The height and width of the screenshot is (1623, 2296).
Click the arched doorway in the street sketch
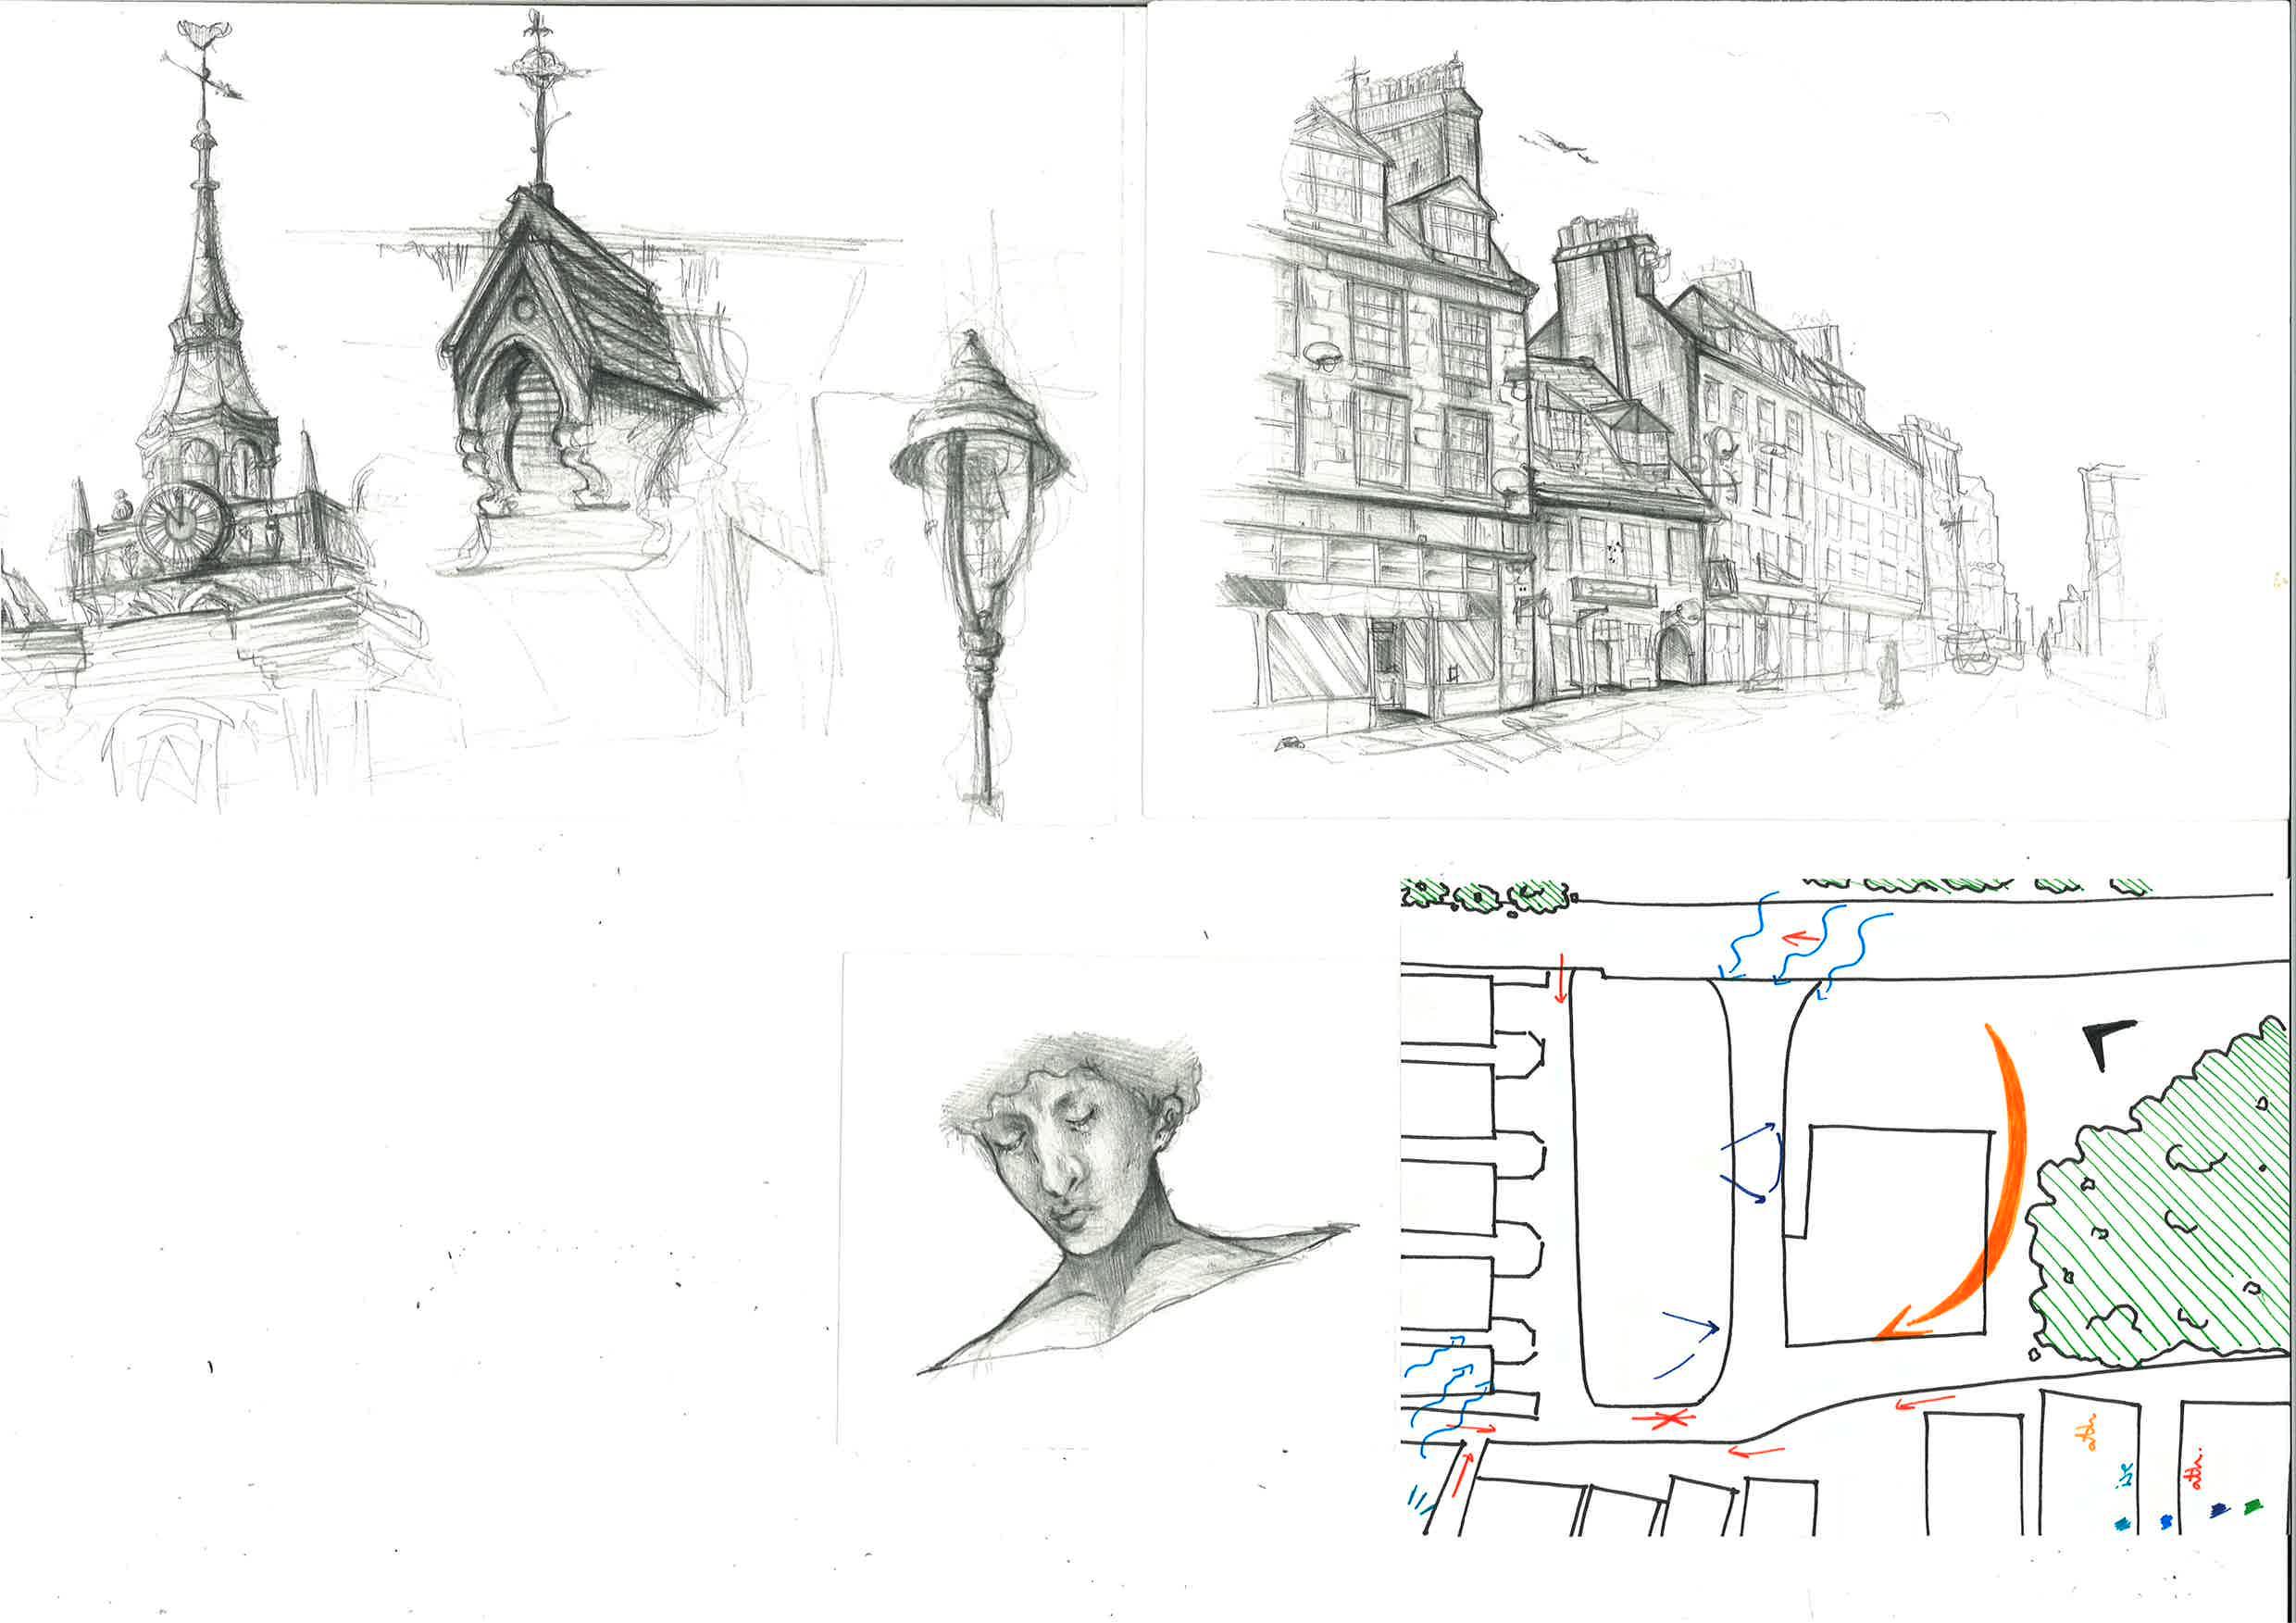tap(1672, 656)
